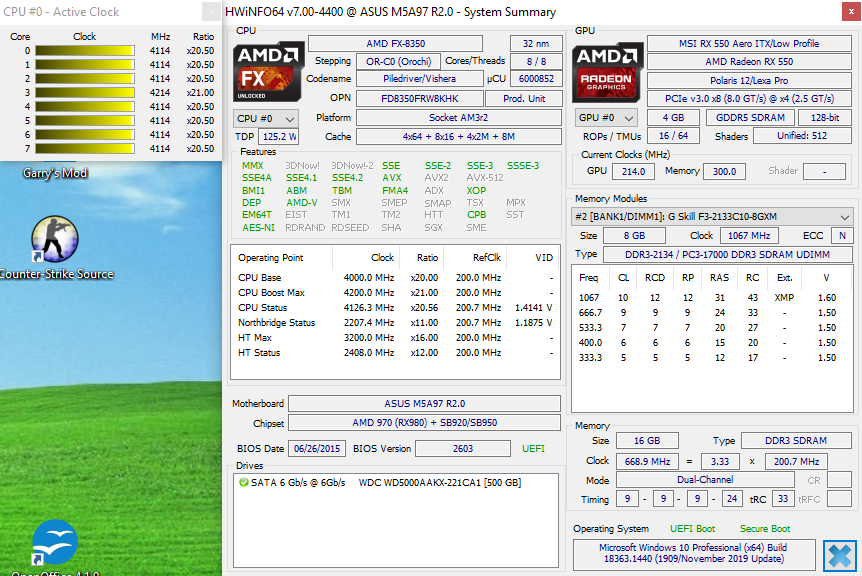
Task: Click the AMD FX-8350 CPU name field
Action: click(395, 43)
